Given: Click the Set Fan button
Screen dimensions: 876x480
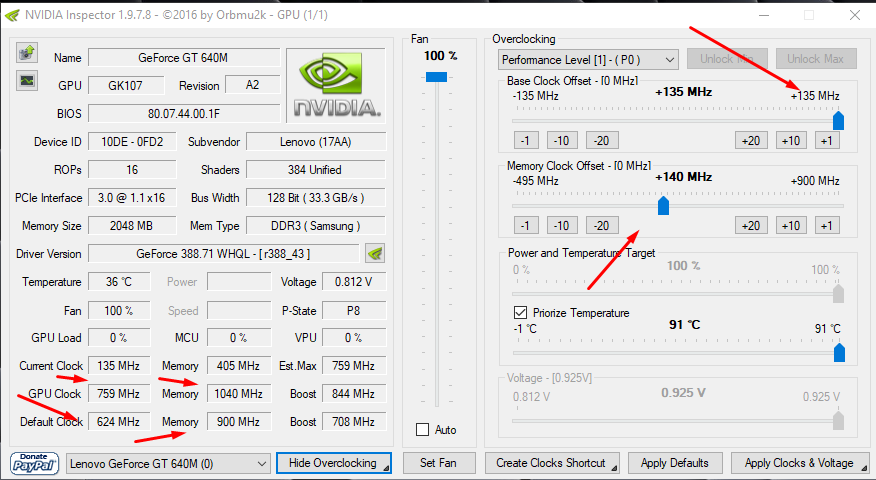Looking at the screenshot, I should (x=439, y=463).
